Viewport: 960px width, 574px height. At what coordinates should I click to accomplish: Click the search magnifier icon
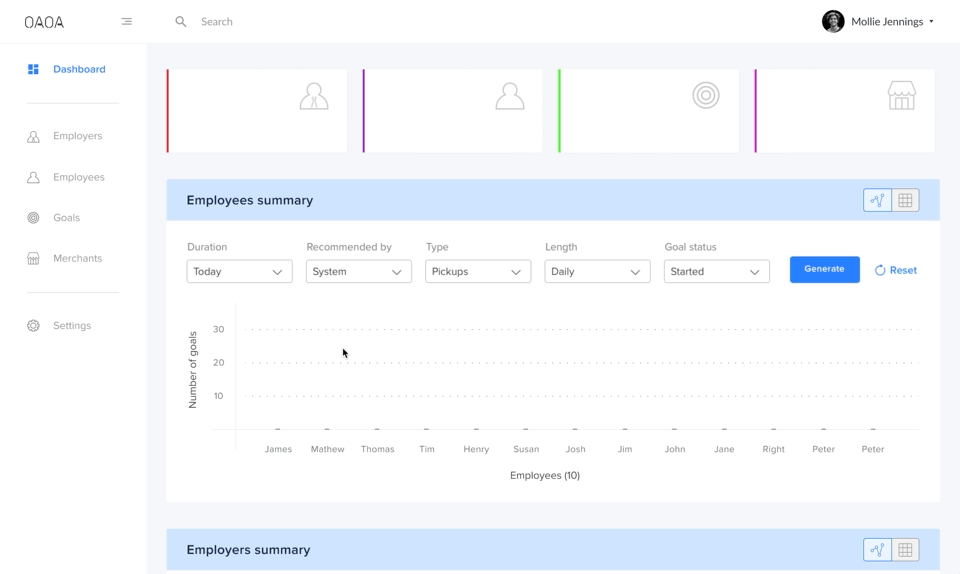point(181,21)
